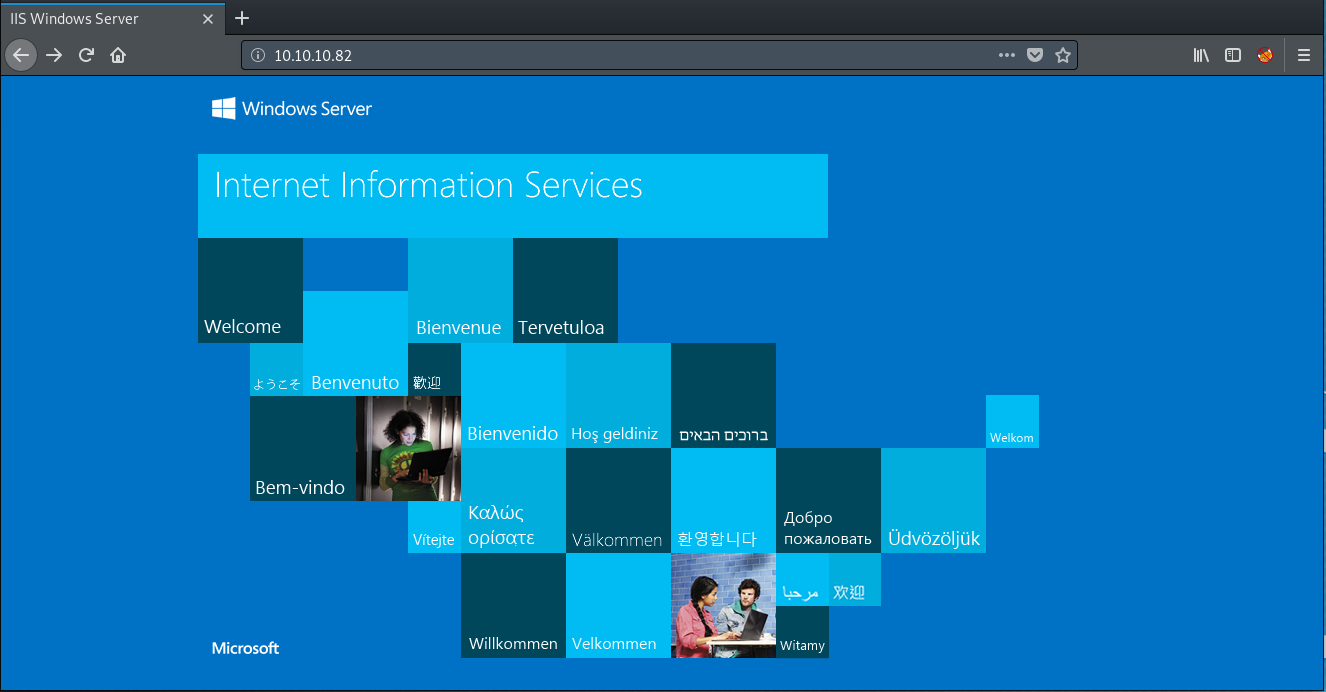Viewport: 1326px width, 692px height.
Task: Show site information for 10.10.10.82
Action: tap(257, 56)
